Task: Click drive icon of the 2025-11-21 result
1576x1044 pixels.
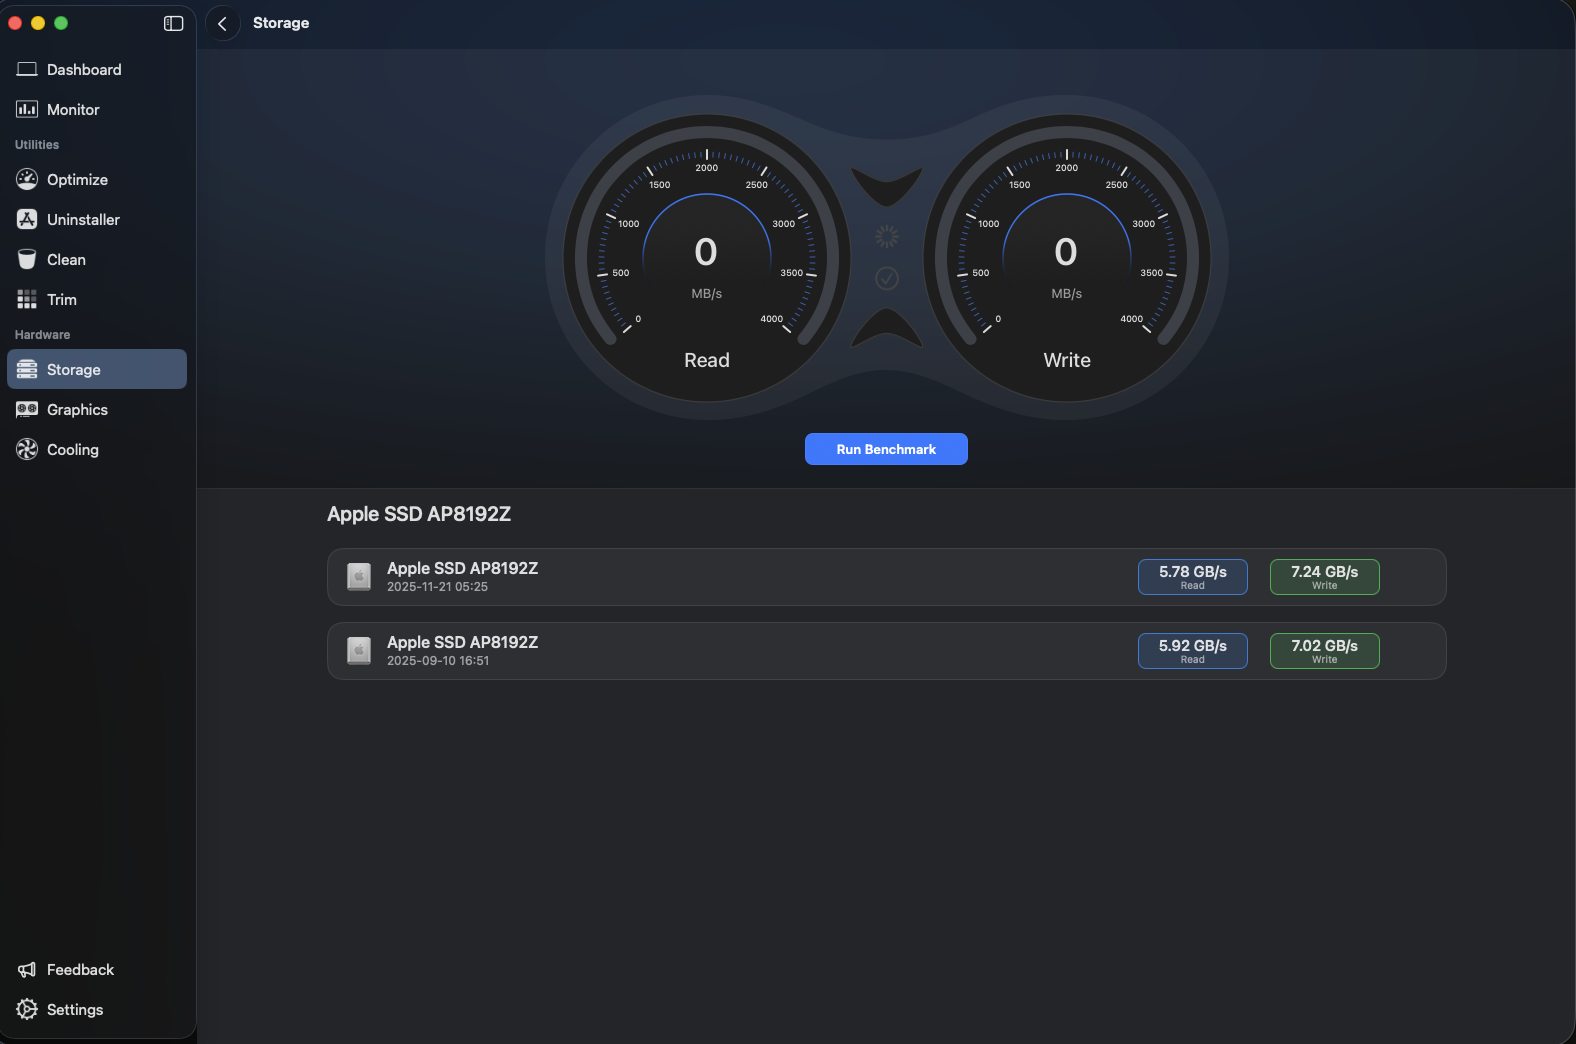Action: (359, 576)
